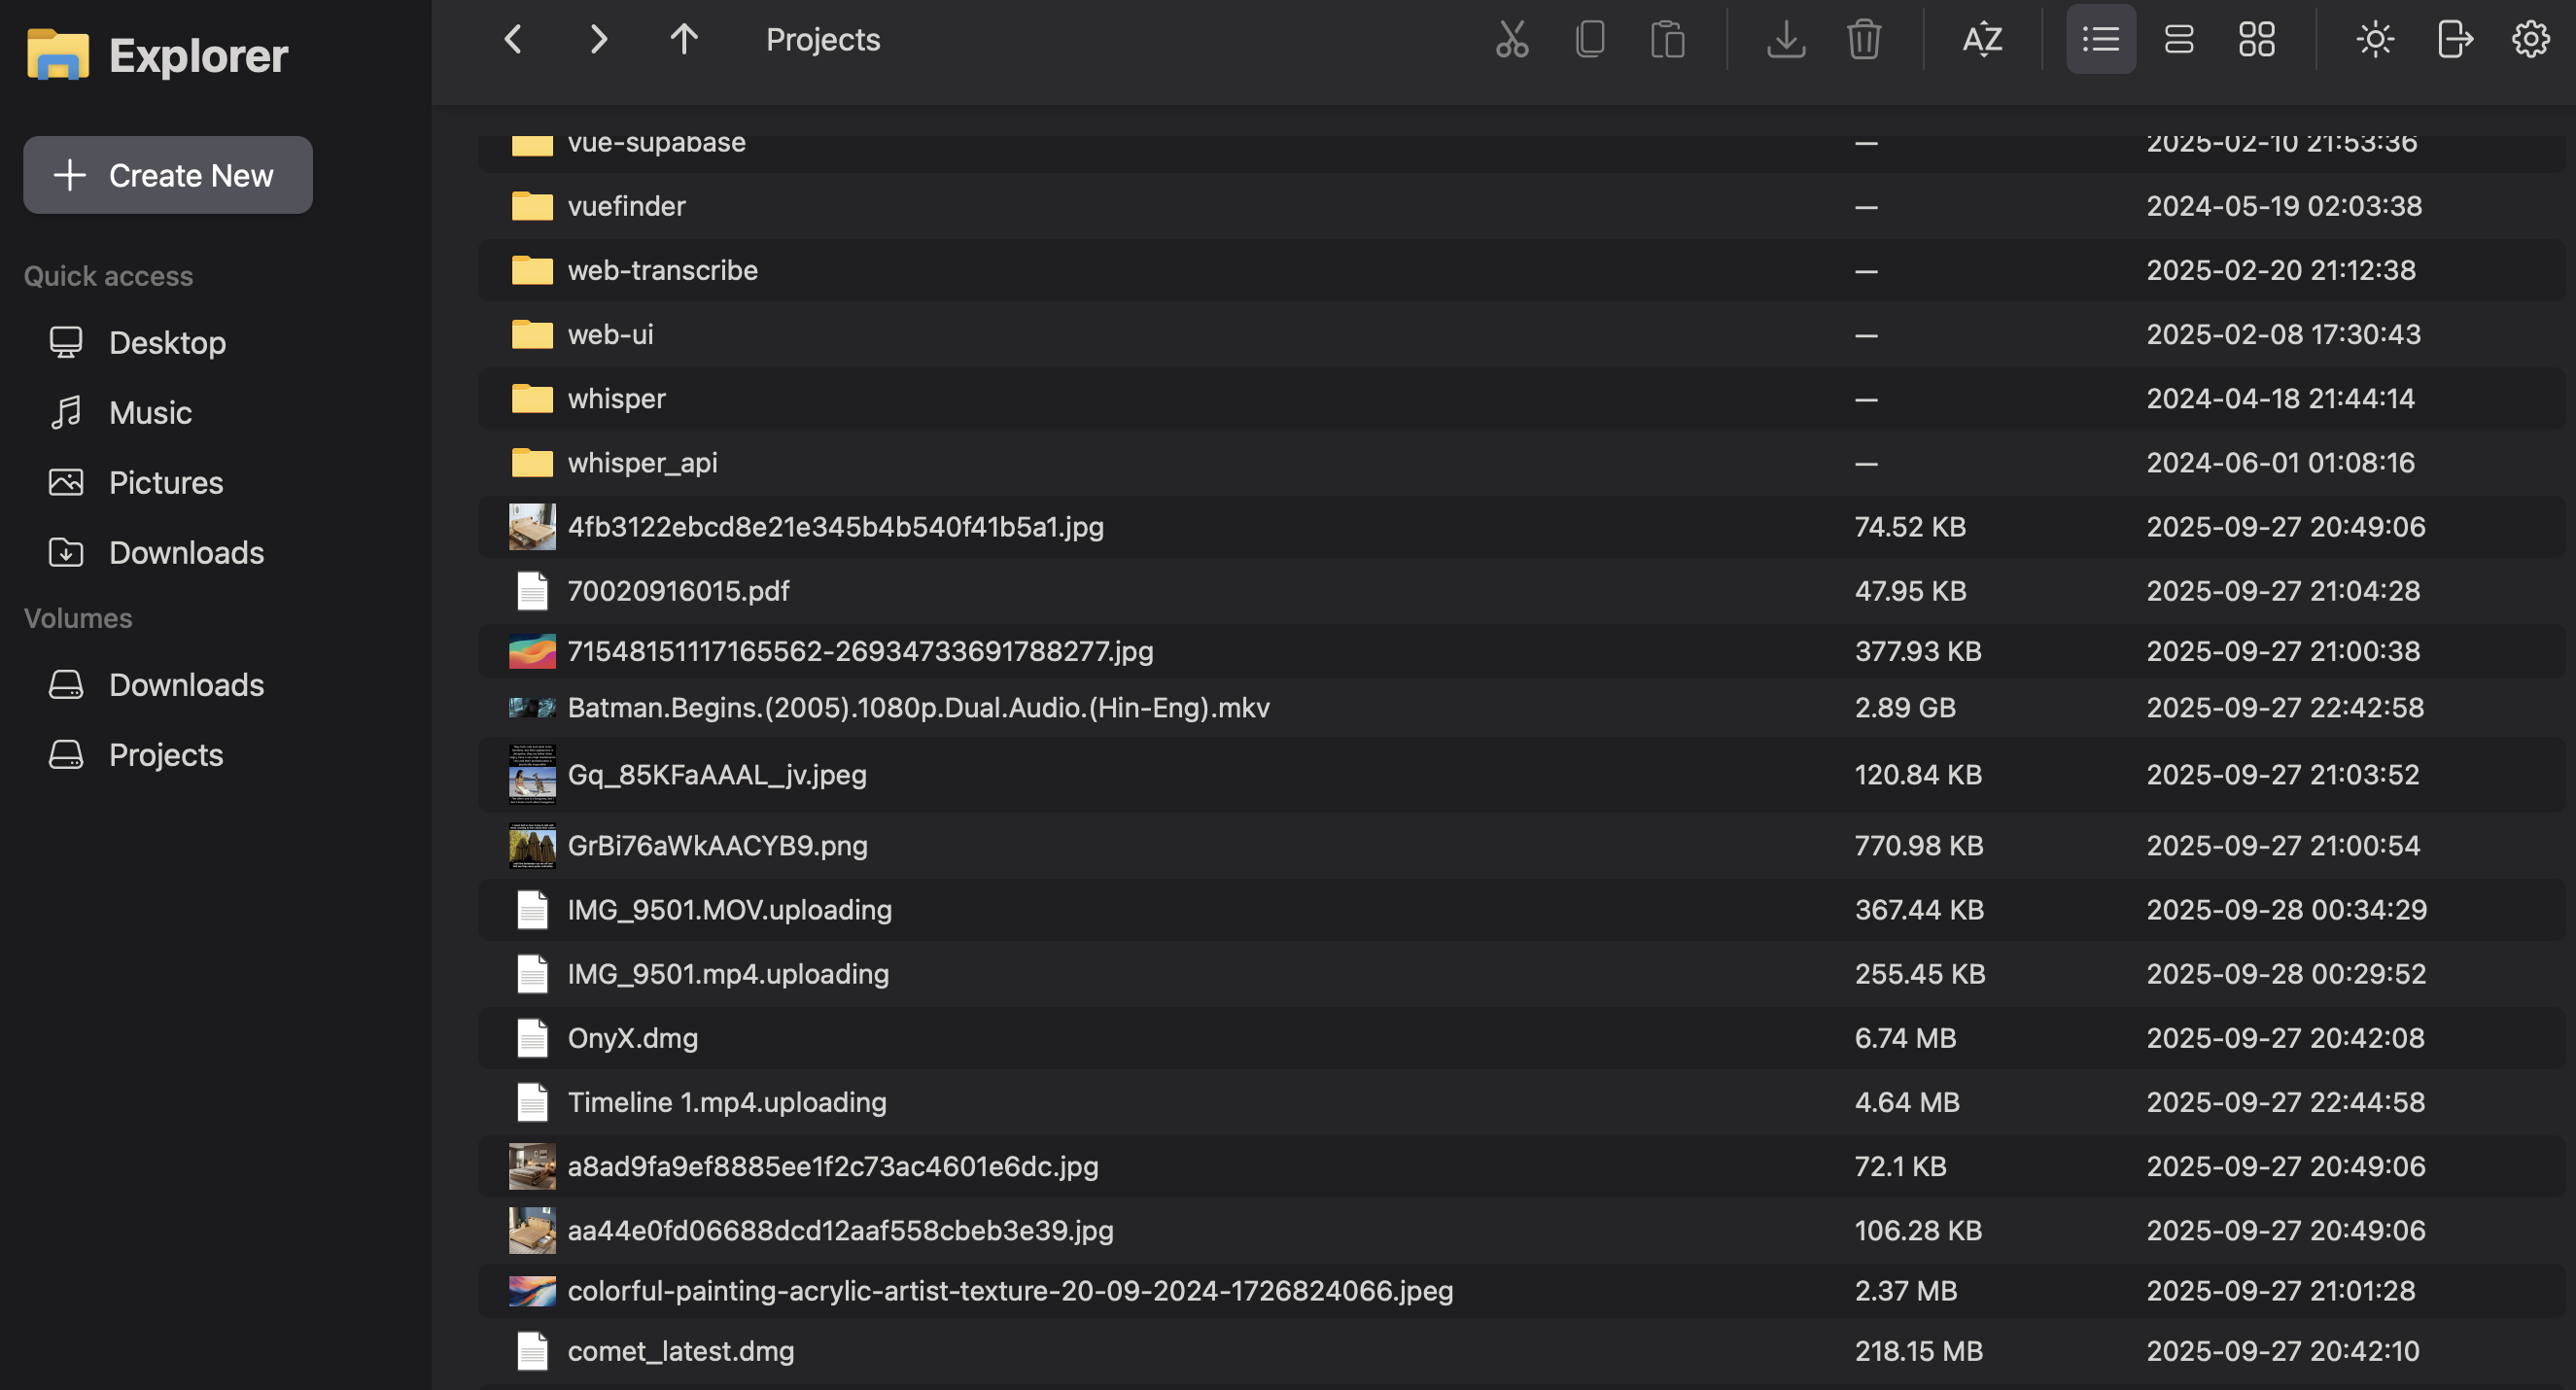
Task: Open the A-Z sorting control
Action: pos(1981,39)
